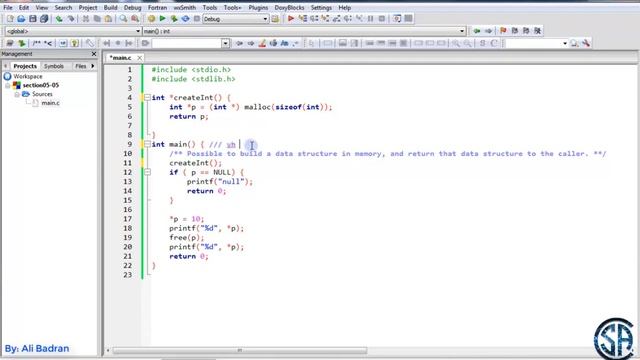Click on line 19 free(p); statement
Image resolution: width=640 pixels, height=360 pixels.
coord(187,238)
